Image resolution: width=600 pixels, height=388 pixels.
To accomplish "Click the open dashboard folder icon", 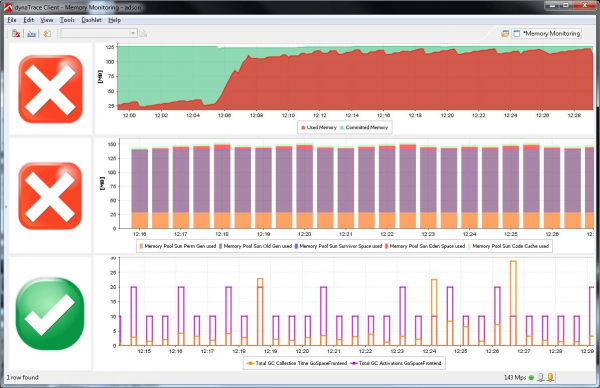I will [x=505, y=34].
